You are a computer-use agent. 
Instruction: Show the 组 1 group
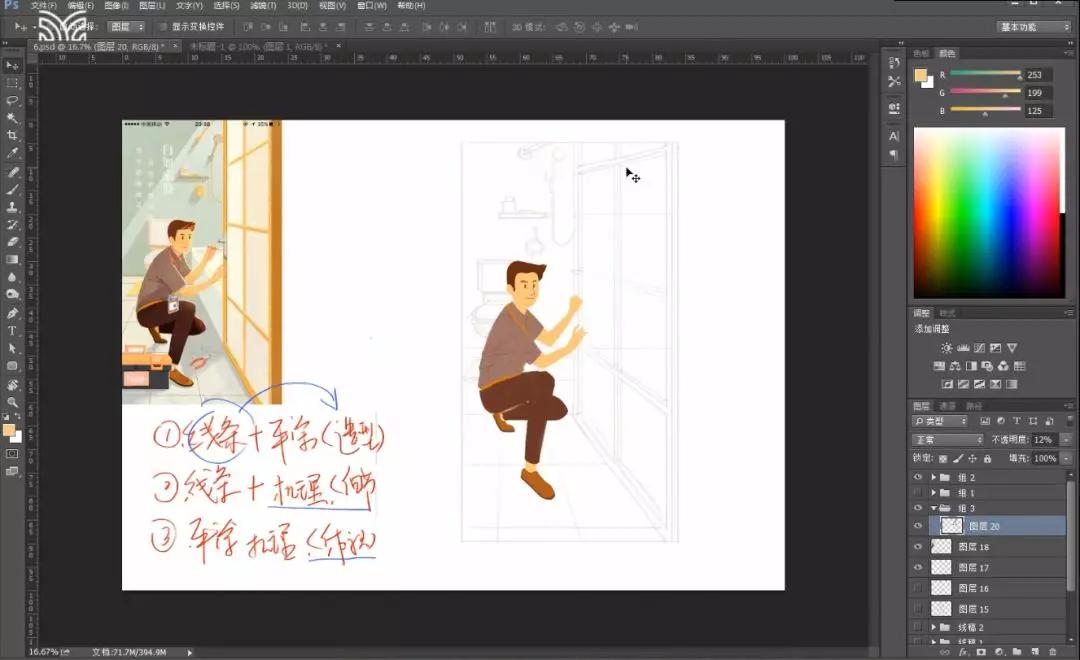coord(917,493)
